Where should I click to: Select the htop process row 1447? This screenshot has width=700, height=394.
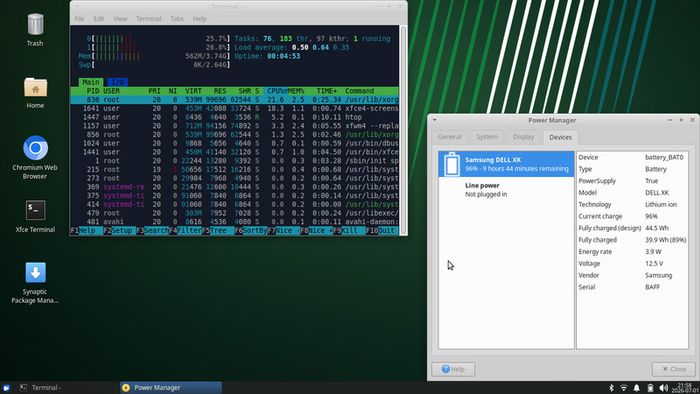coord(234,117)
